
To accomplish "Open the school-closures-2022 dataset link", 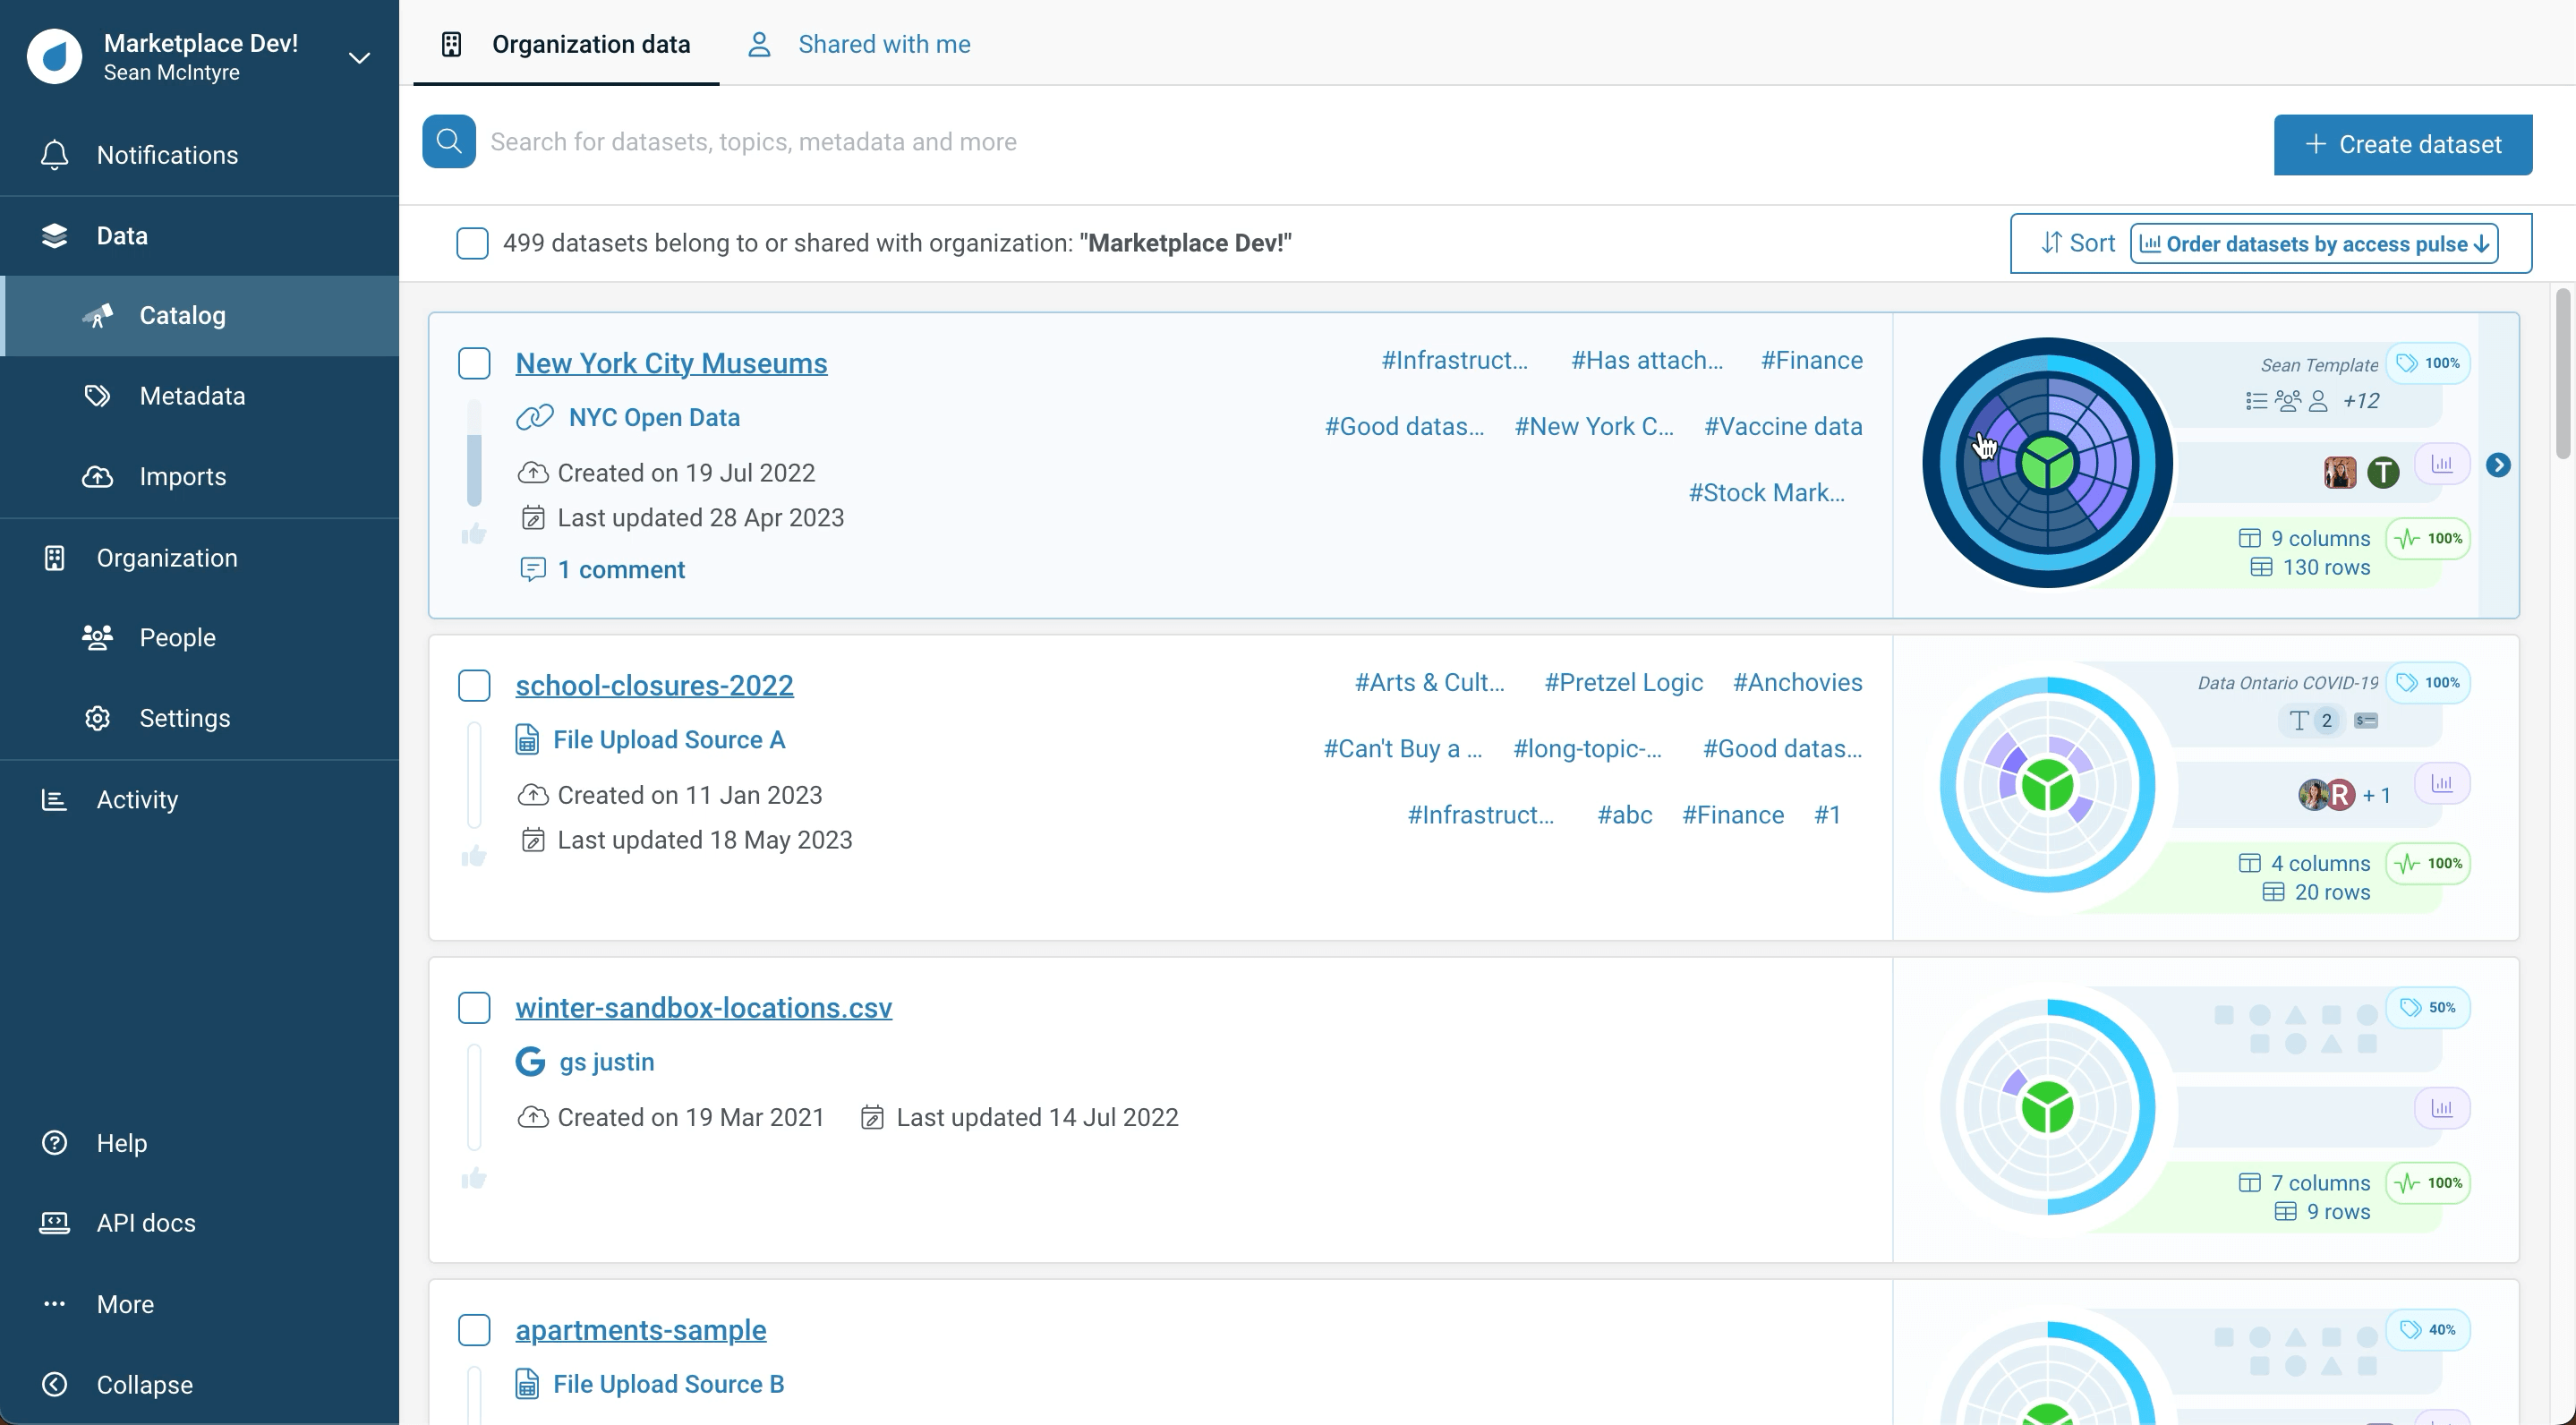I will click(654, 685).
